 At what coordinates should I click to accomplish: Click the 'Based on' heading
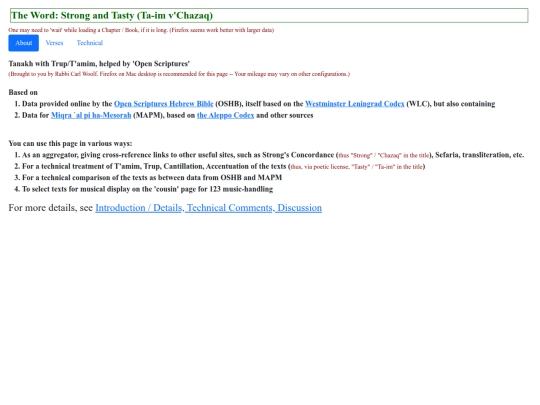tap(23, 92)
